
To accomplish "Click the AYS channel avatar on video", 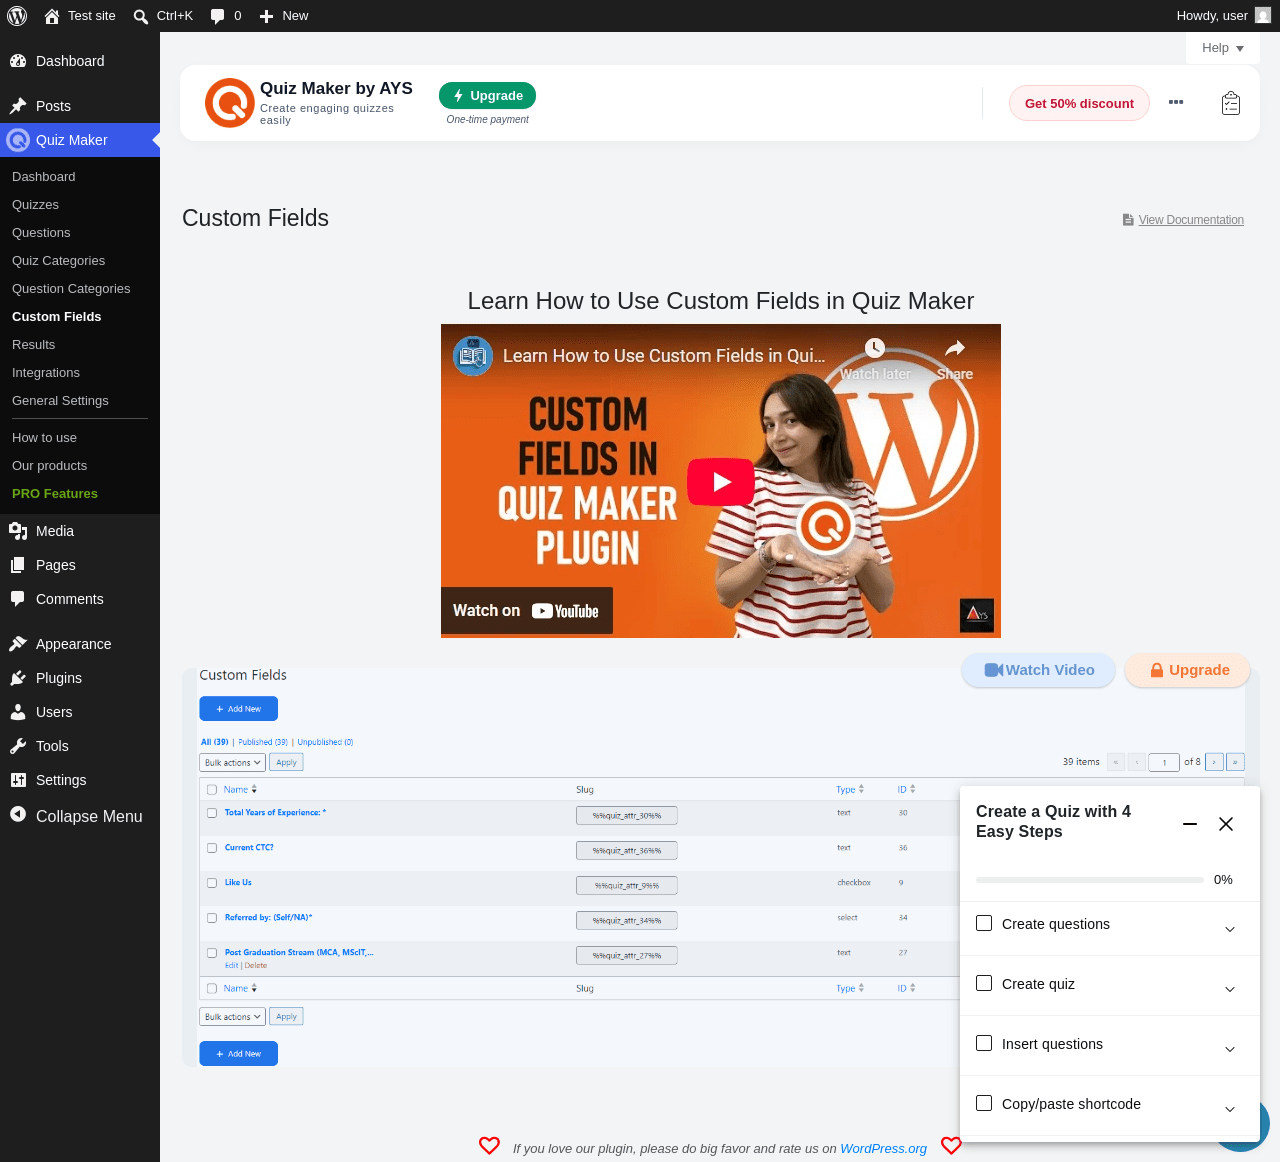I will [x=473, y=356].
